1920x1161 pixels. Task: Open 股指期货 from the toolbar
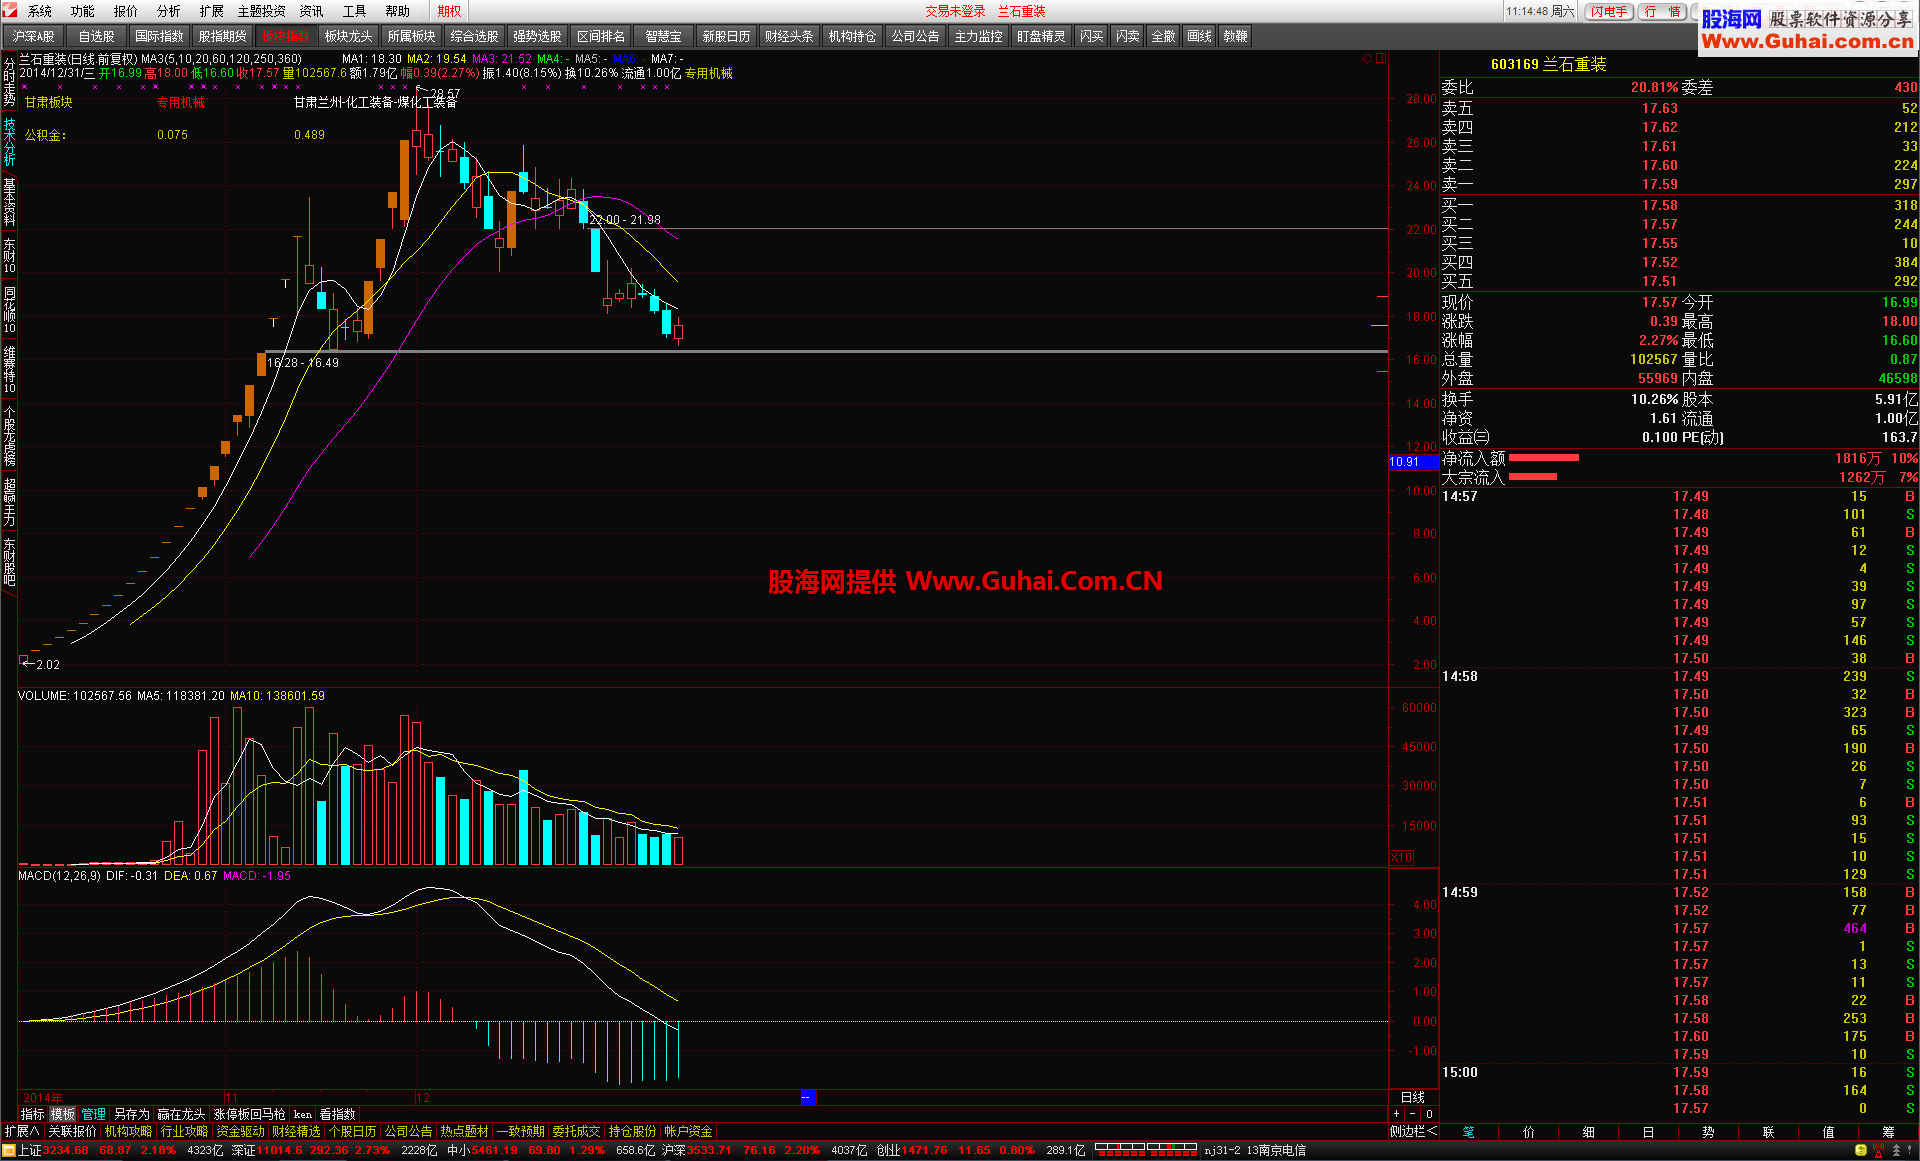223,36
